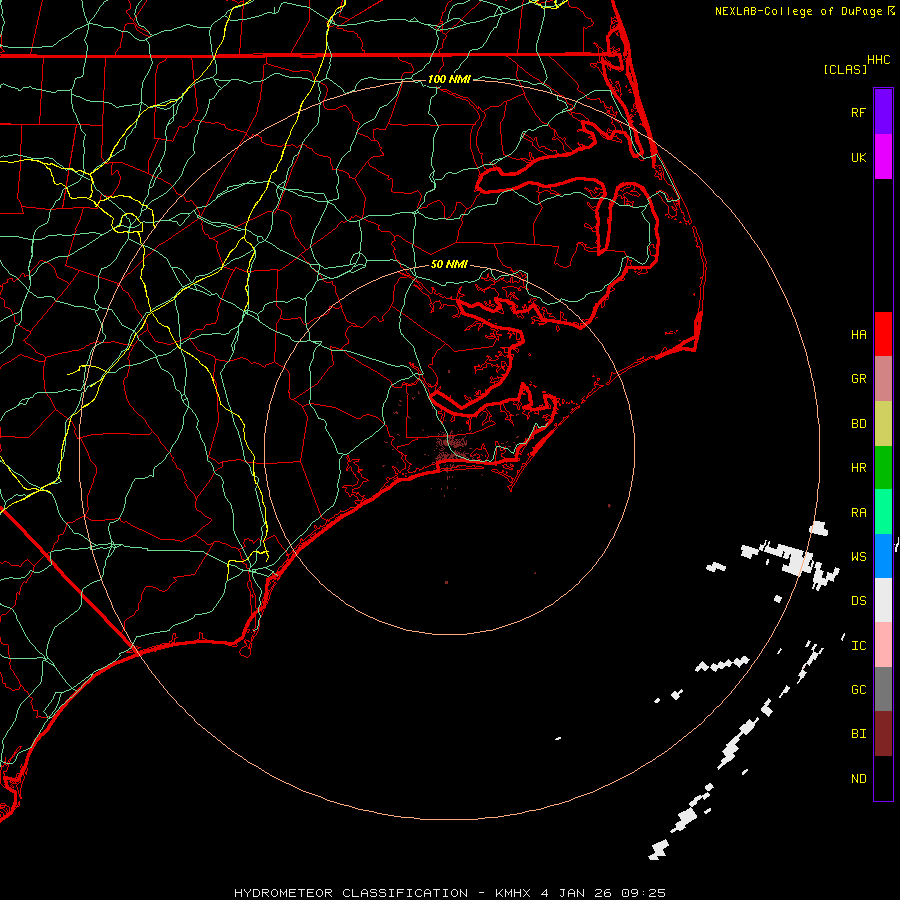900x900 pixels.
Task: Click the KMHX station identifier
Action: 512,893
